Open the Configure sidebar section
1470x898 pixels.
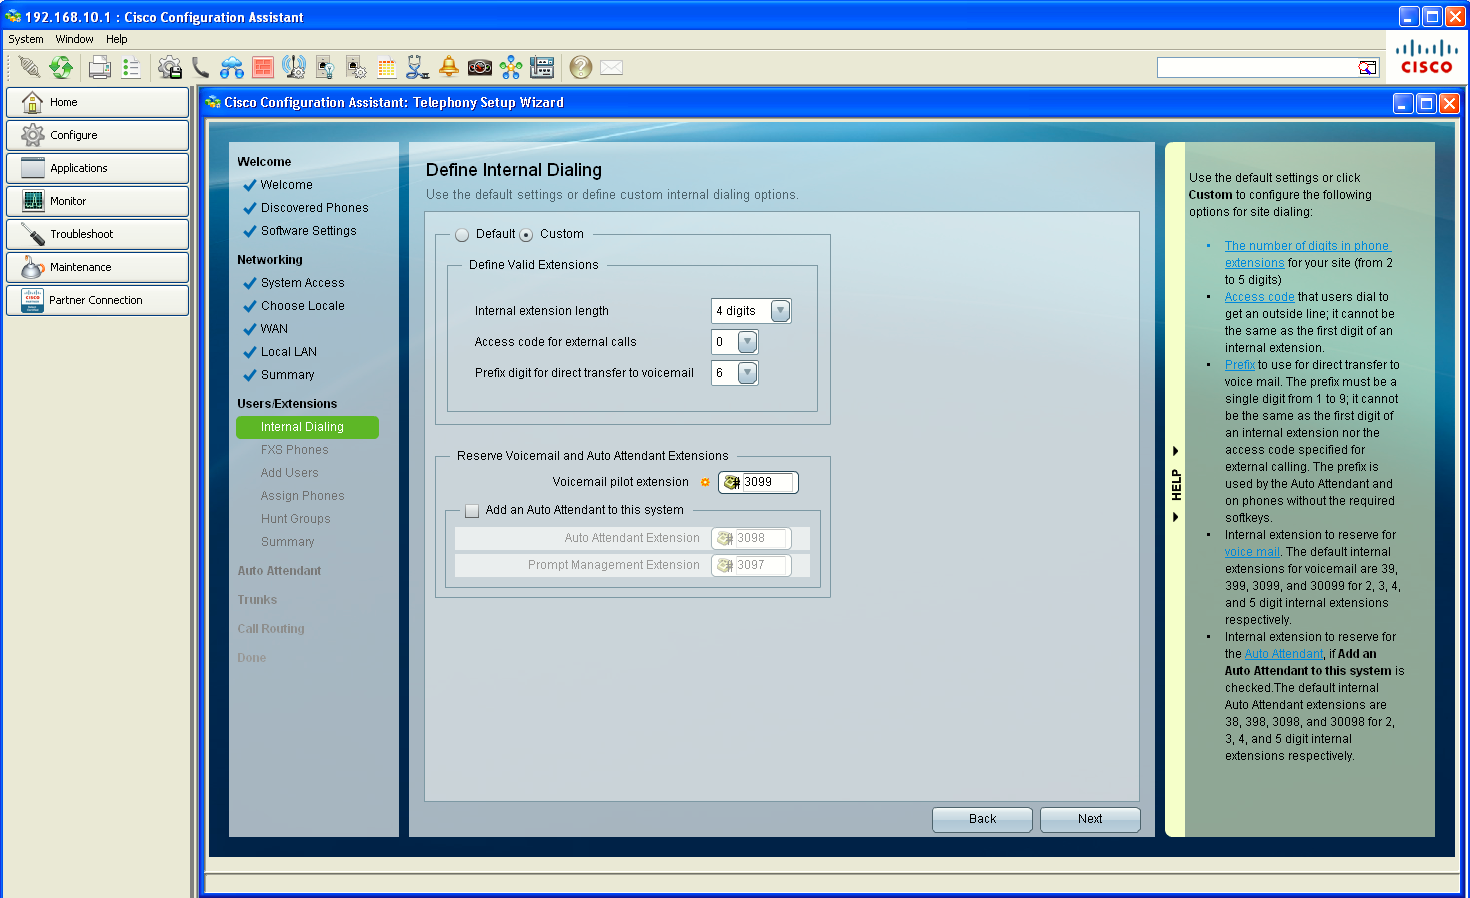(x=97, y=135)
